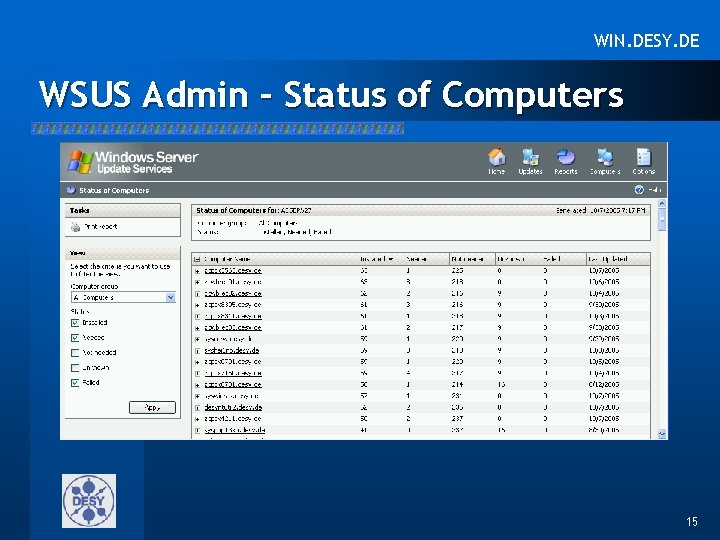
Task: Uncheck the Failed status checkbox
Action: tap(75, 382)
